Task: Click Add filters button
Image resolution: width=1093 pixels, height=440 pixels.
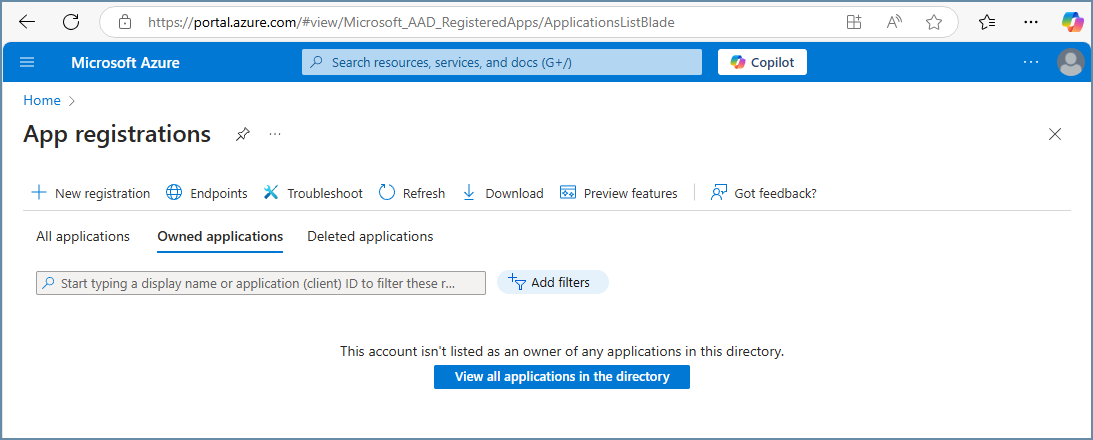Action: [553, 282]
